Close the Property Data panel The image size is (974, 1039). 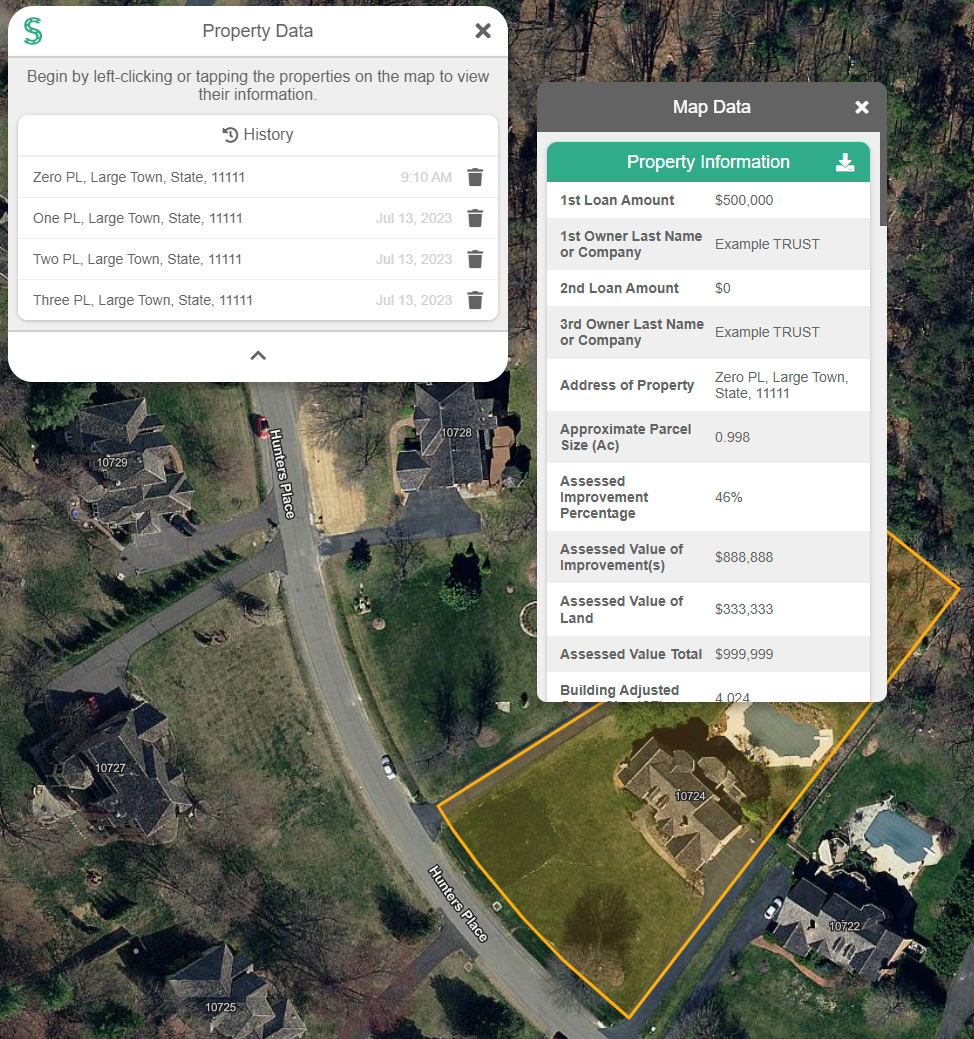pyautogui.click(x=483, y=31)
